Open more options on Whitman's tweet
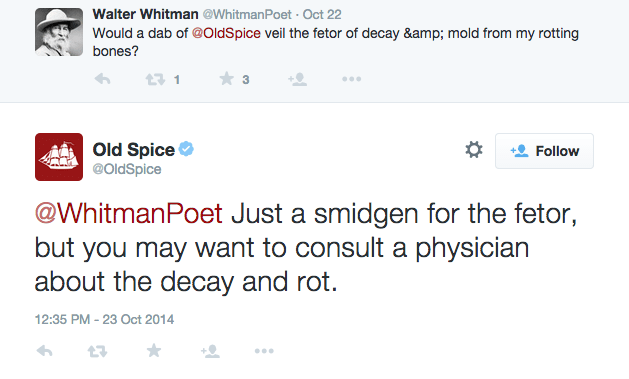 [351, 79]
